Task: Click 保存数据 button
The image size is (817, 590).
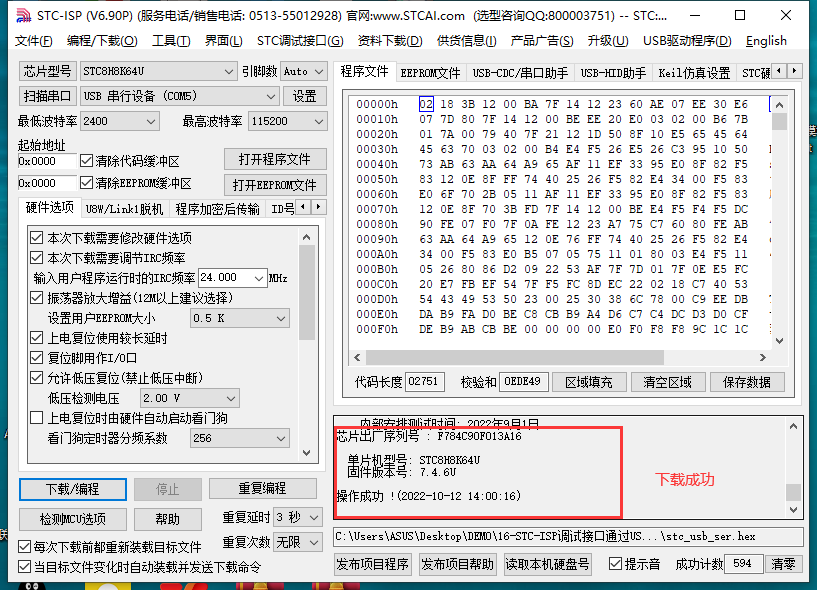Action: click(747, 382)
